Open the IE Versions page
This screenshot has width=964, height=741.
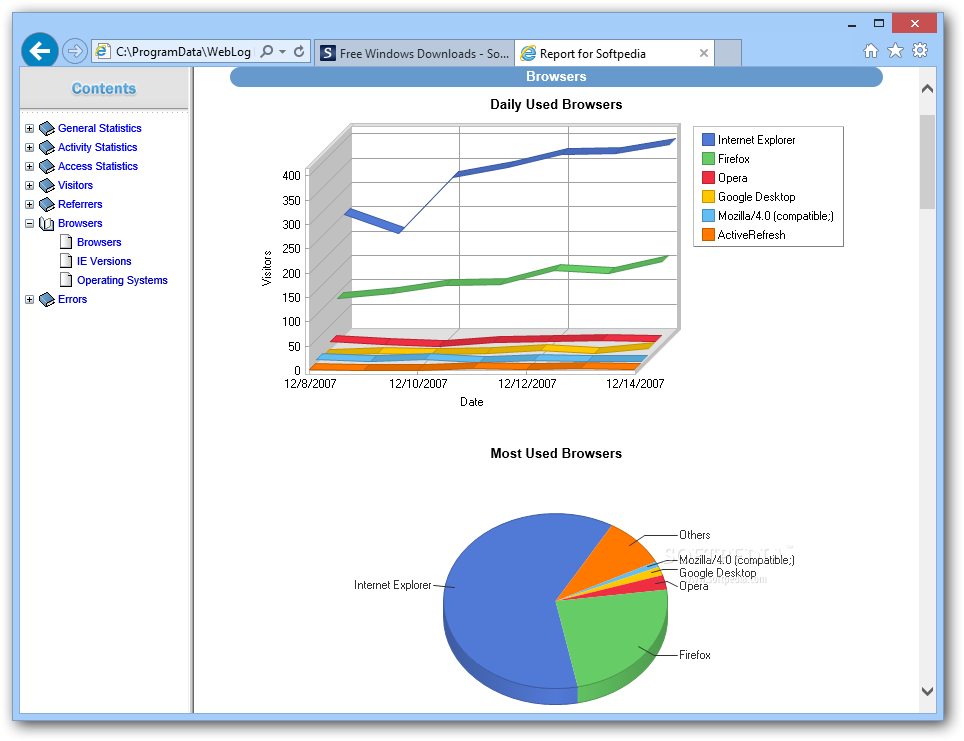coord(104,262)
